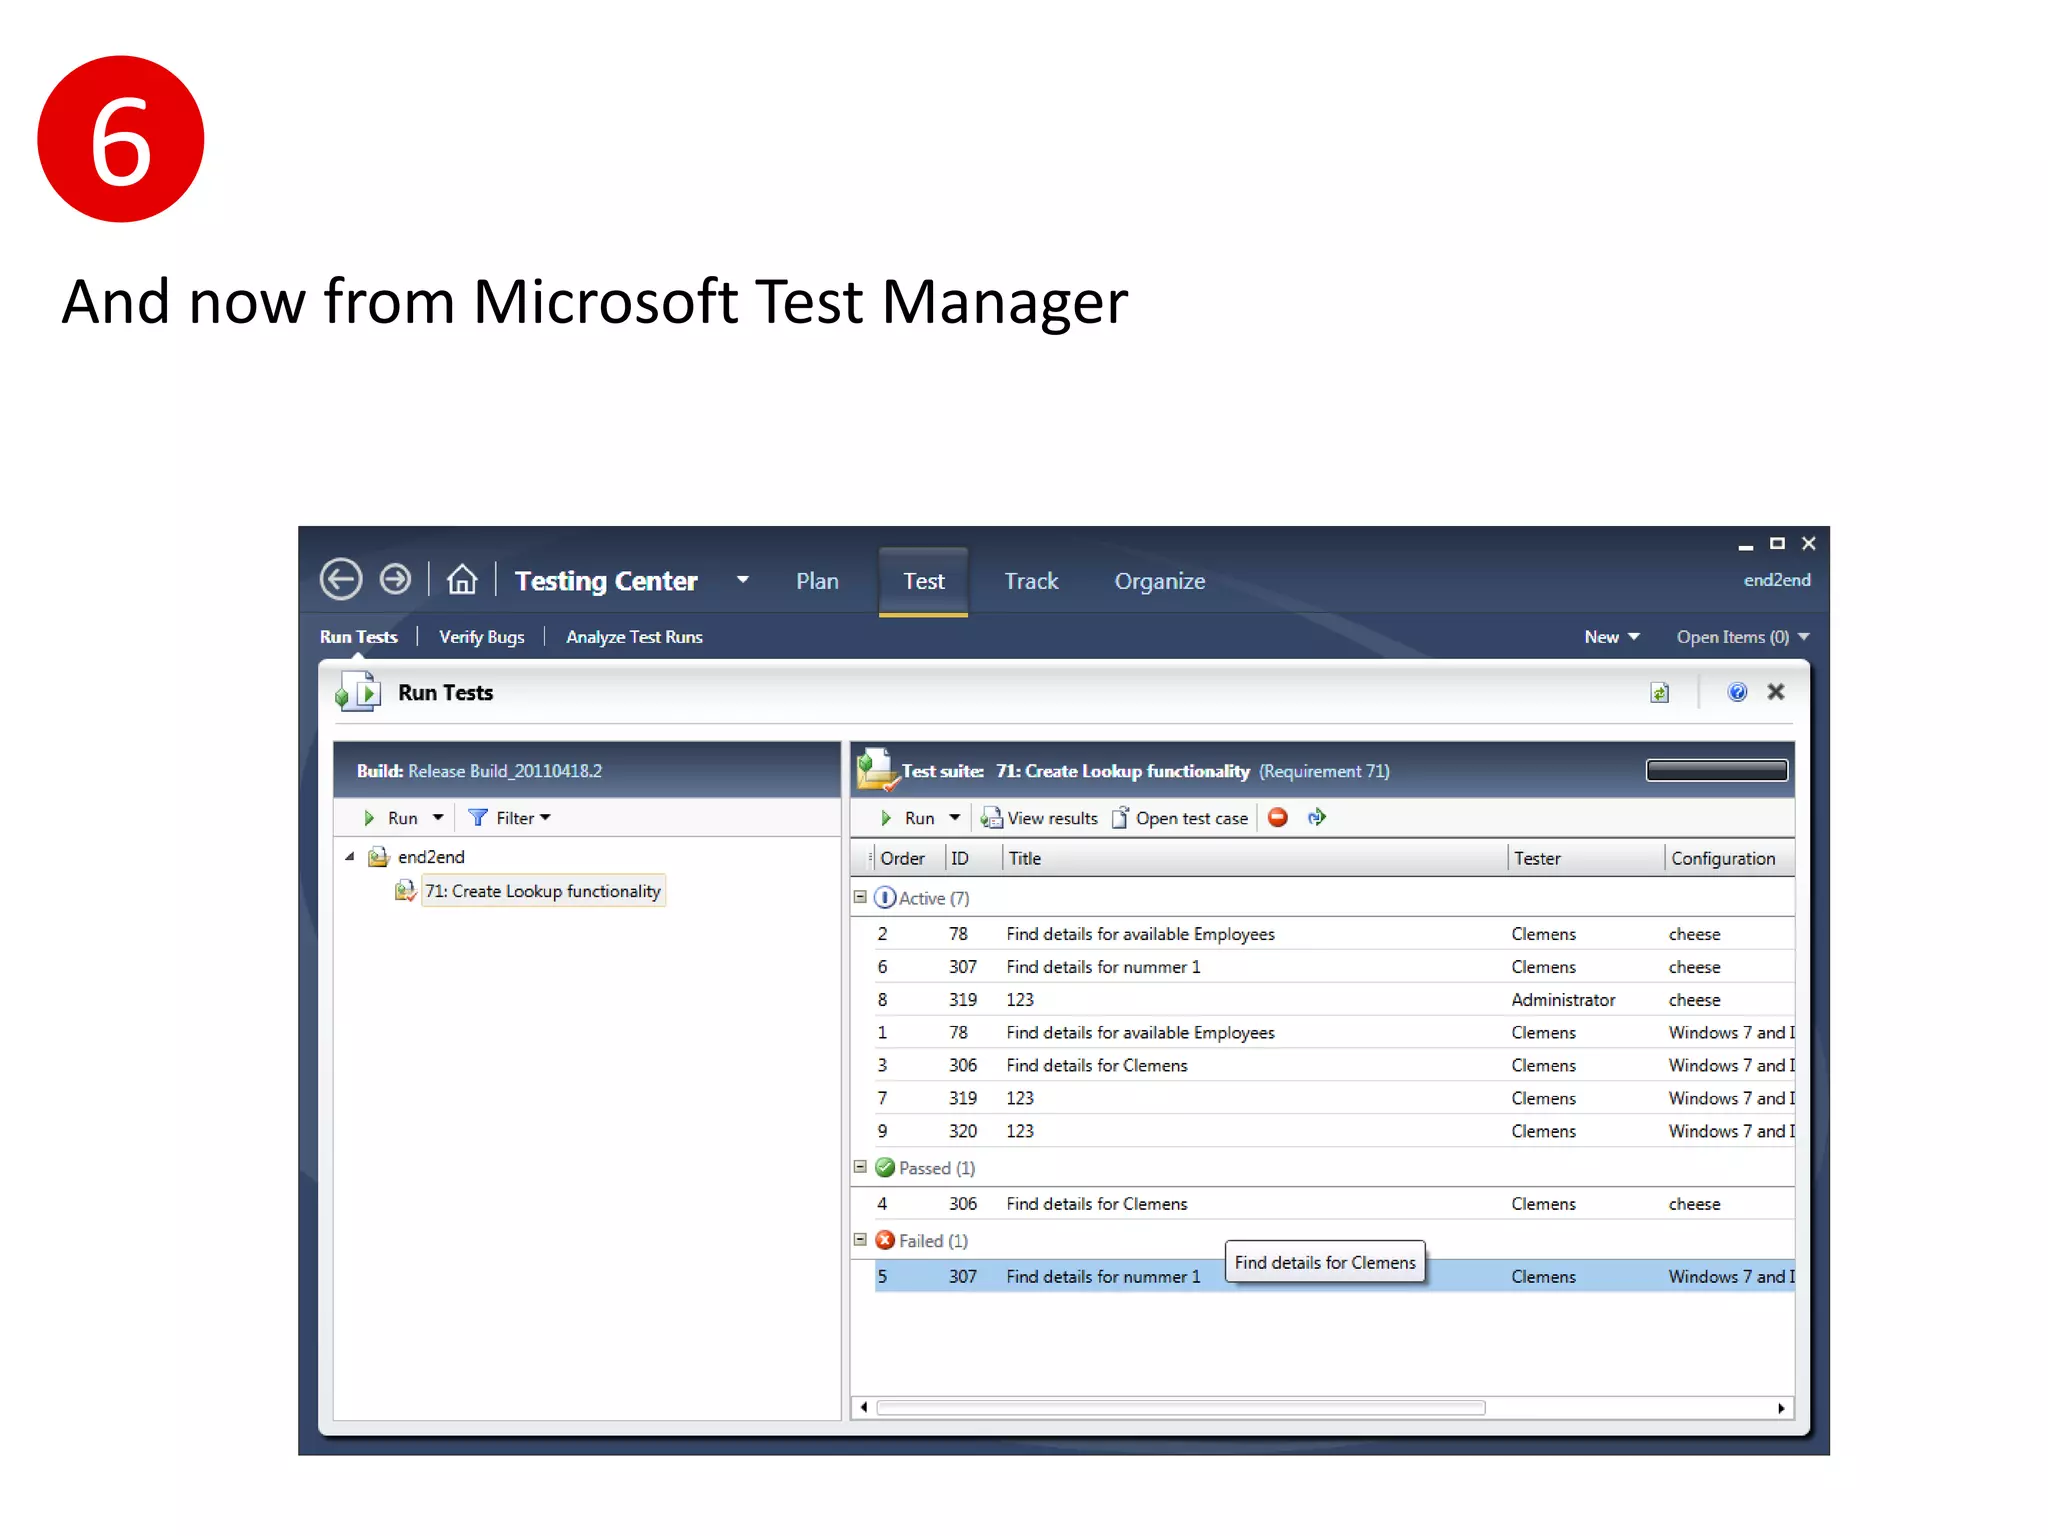Open the Open Items (0) dropdown

1743,637
